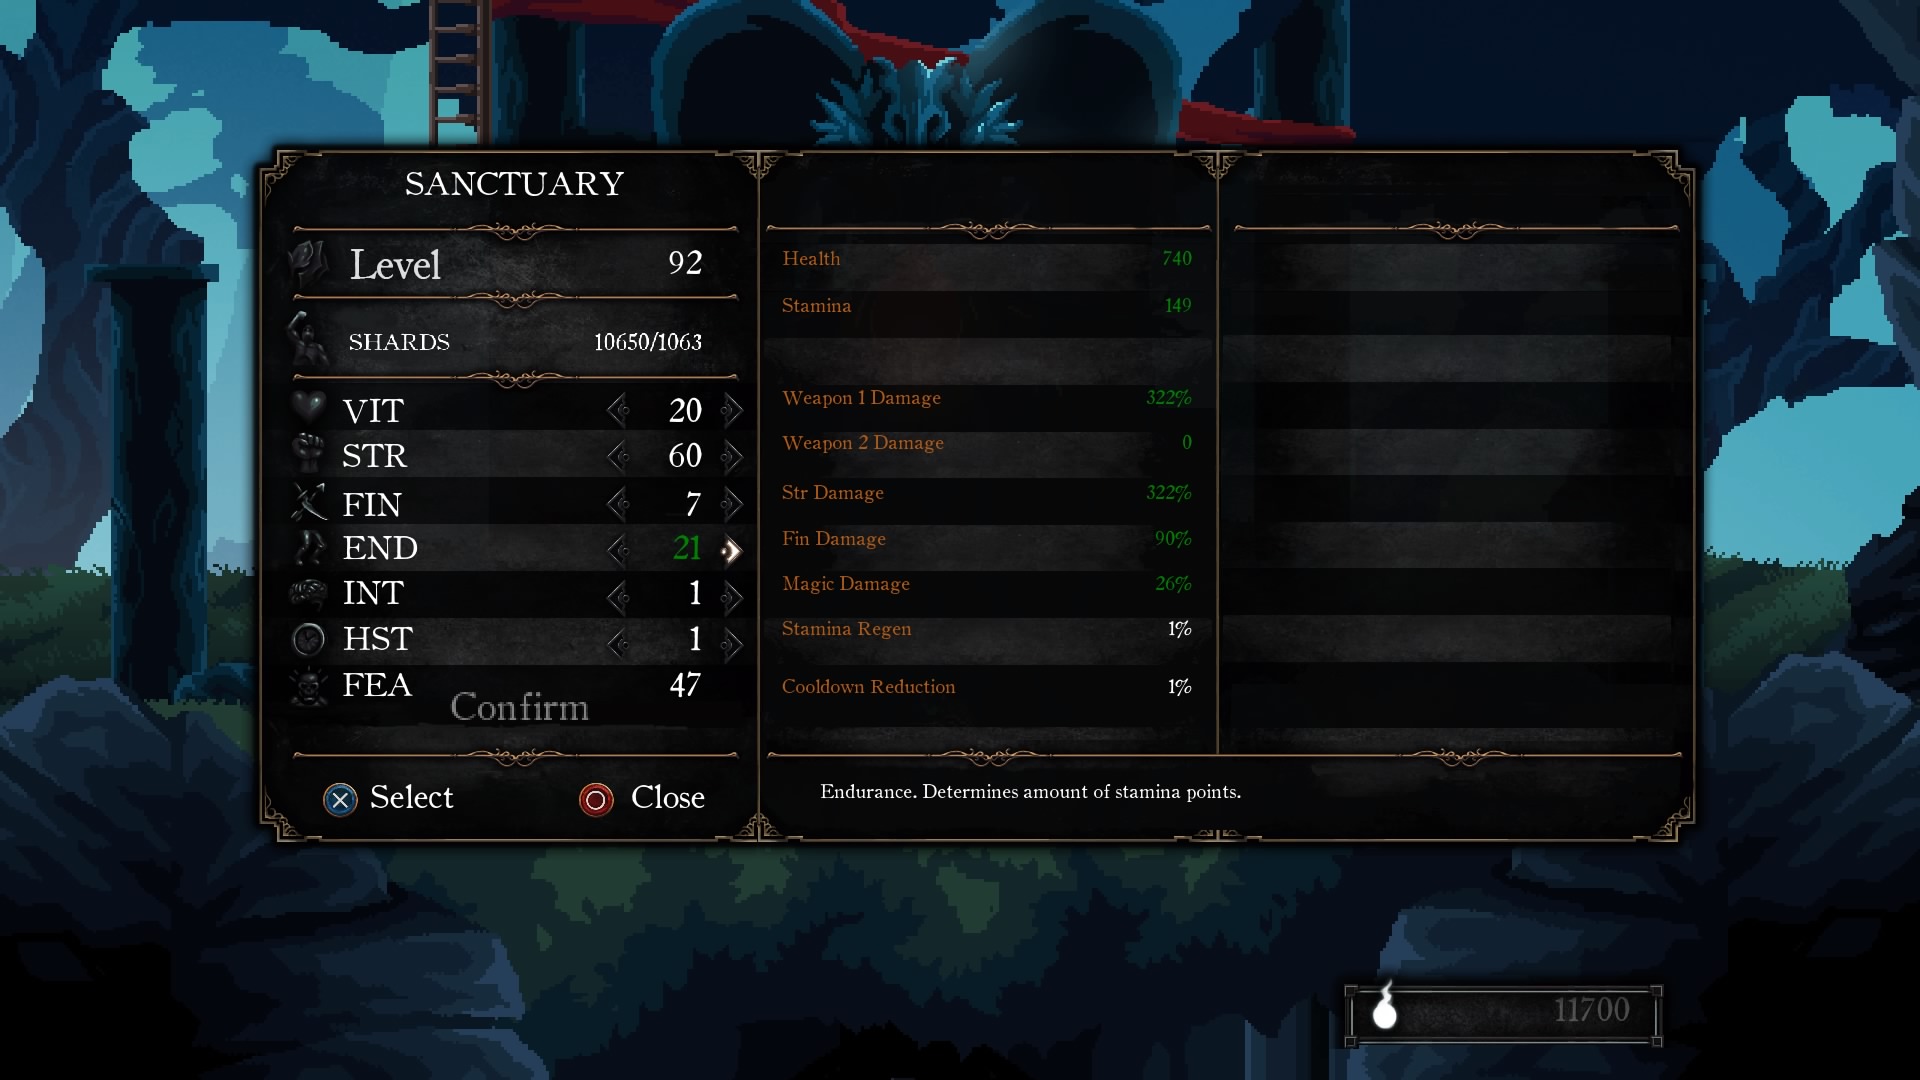1920x1080 pixels.
Task: Click the HST stat icon
Action: (309, 640)
